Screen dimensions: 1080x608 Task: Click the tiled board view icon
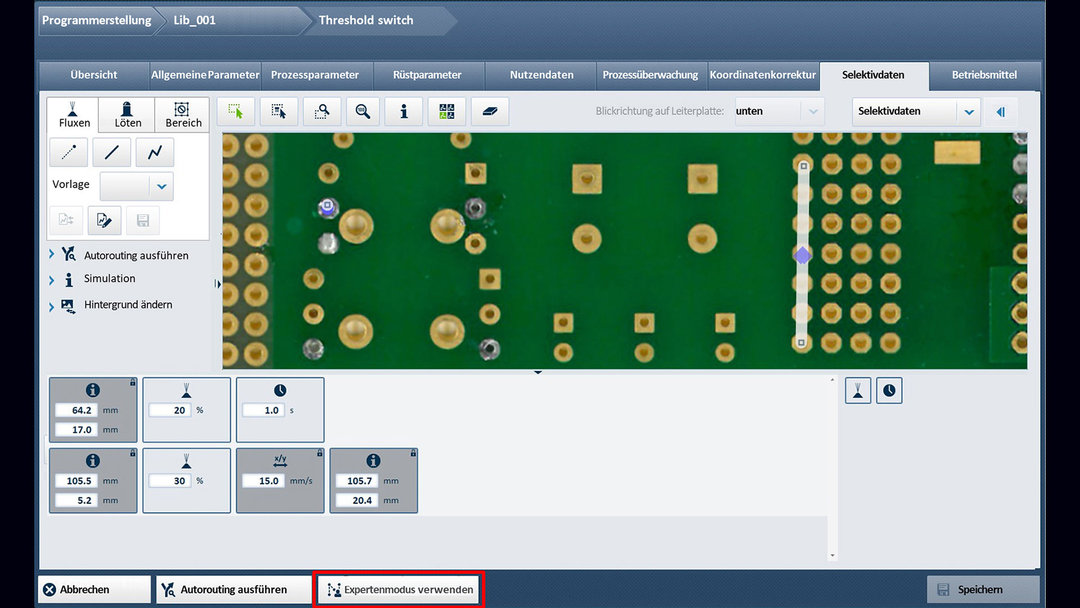coord(445,111)
